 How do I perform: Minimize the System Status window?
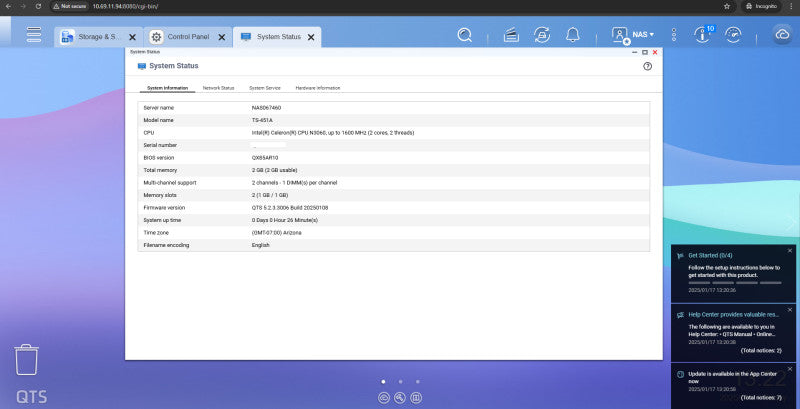(635, 52)
